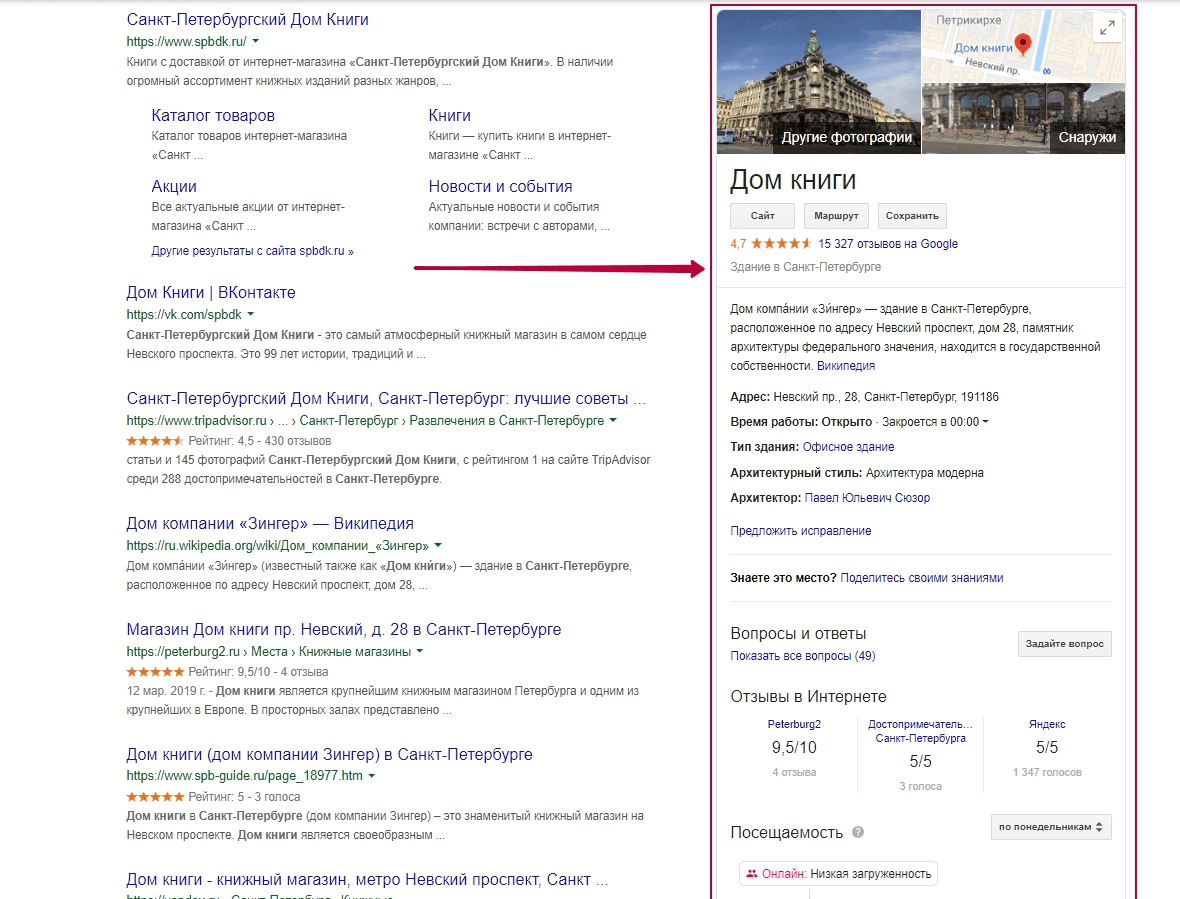This screenshot has width=1180, height=899.
Task: Open Дом книги (дом компании Зингер) result
Action: 330,755
